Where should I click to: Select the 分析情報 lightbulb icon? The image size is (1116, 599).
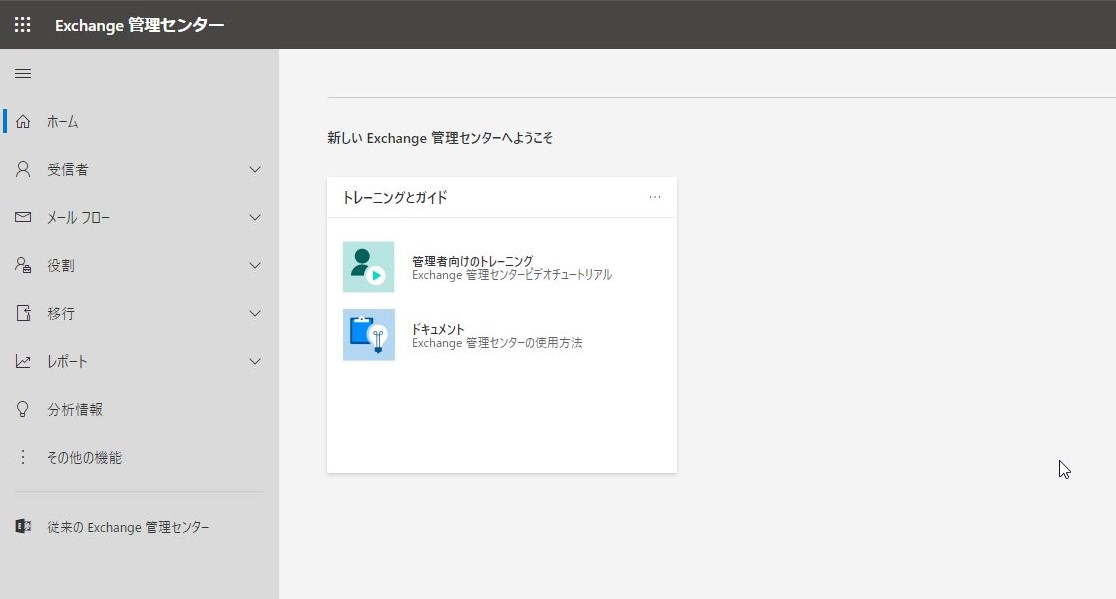pyautogui.click(x=22, y=408)
